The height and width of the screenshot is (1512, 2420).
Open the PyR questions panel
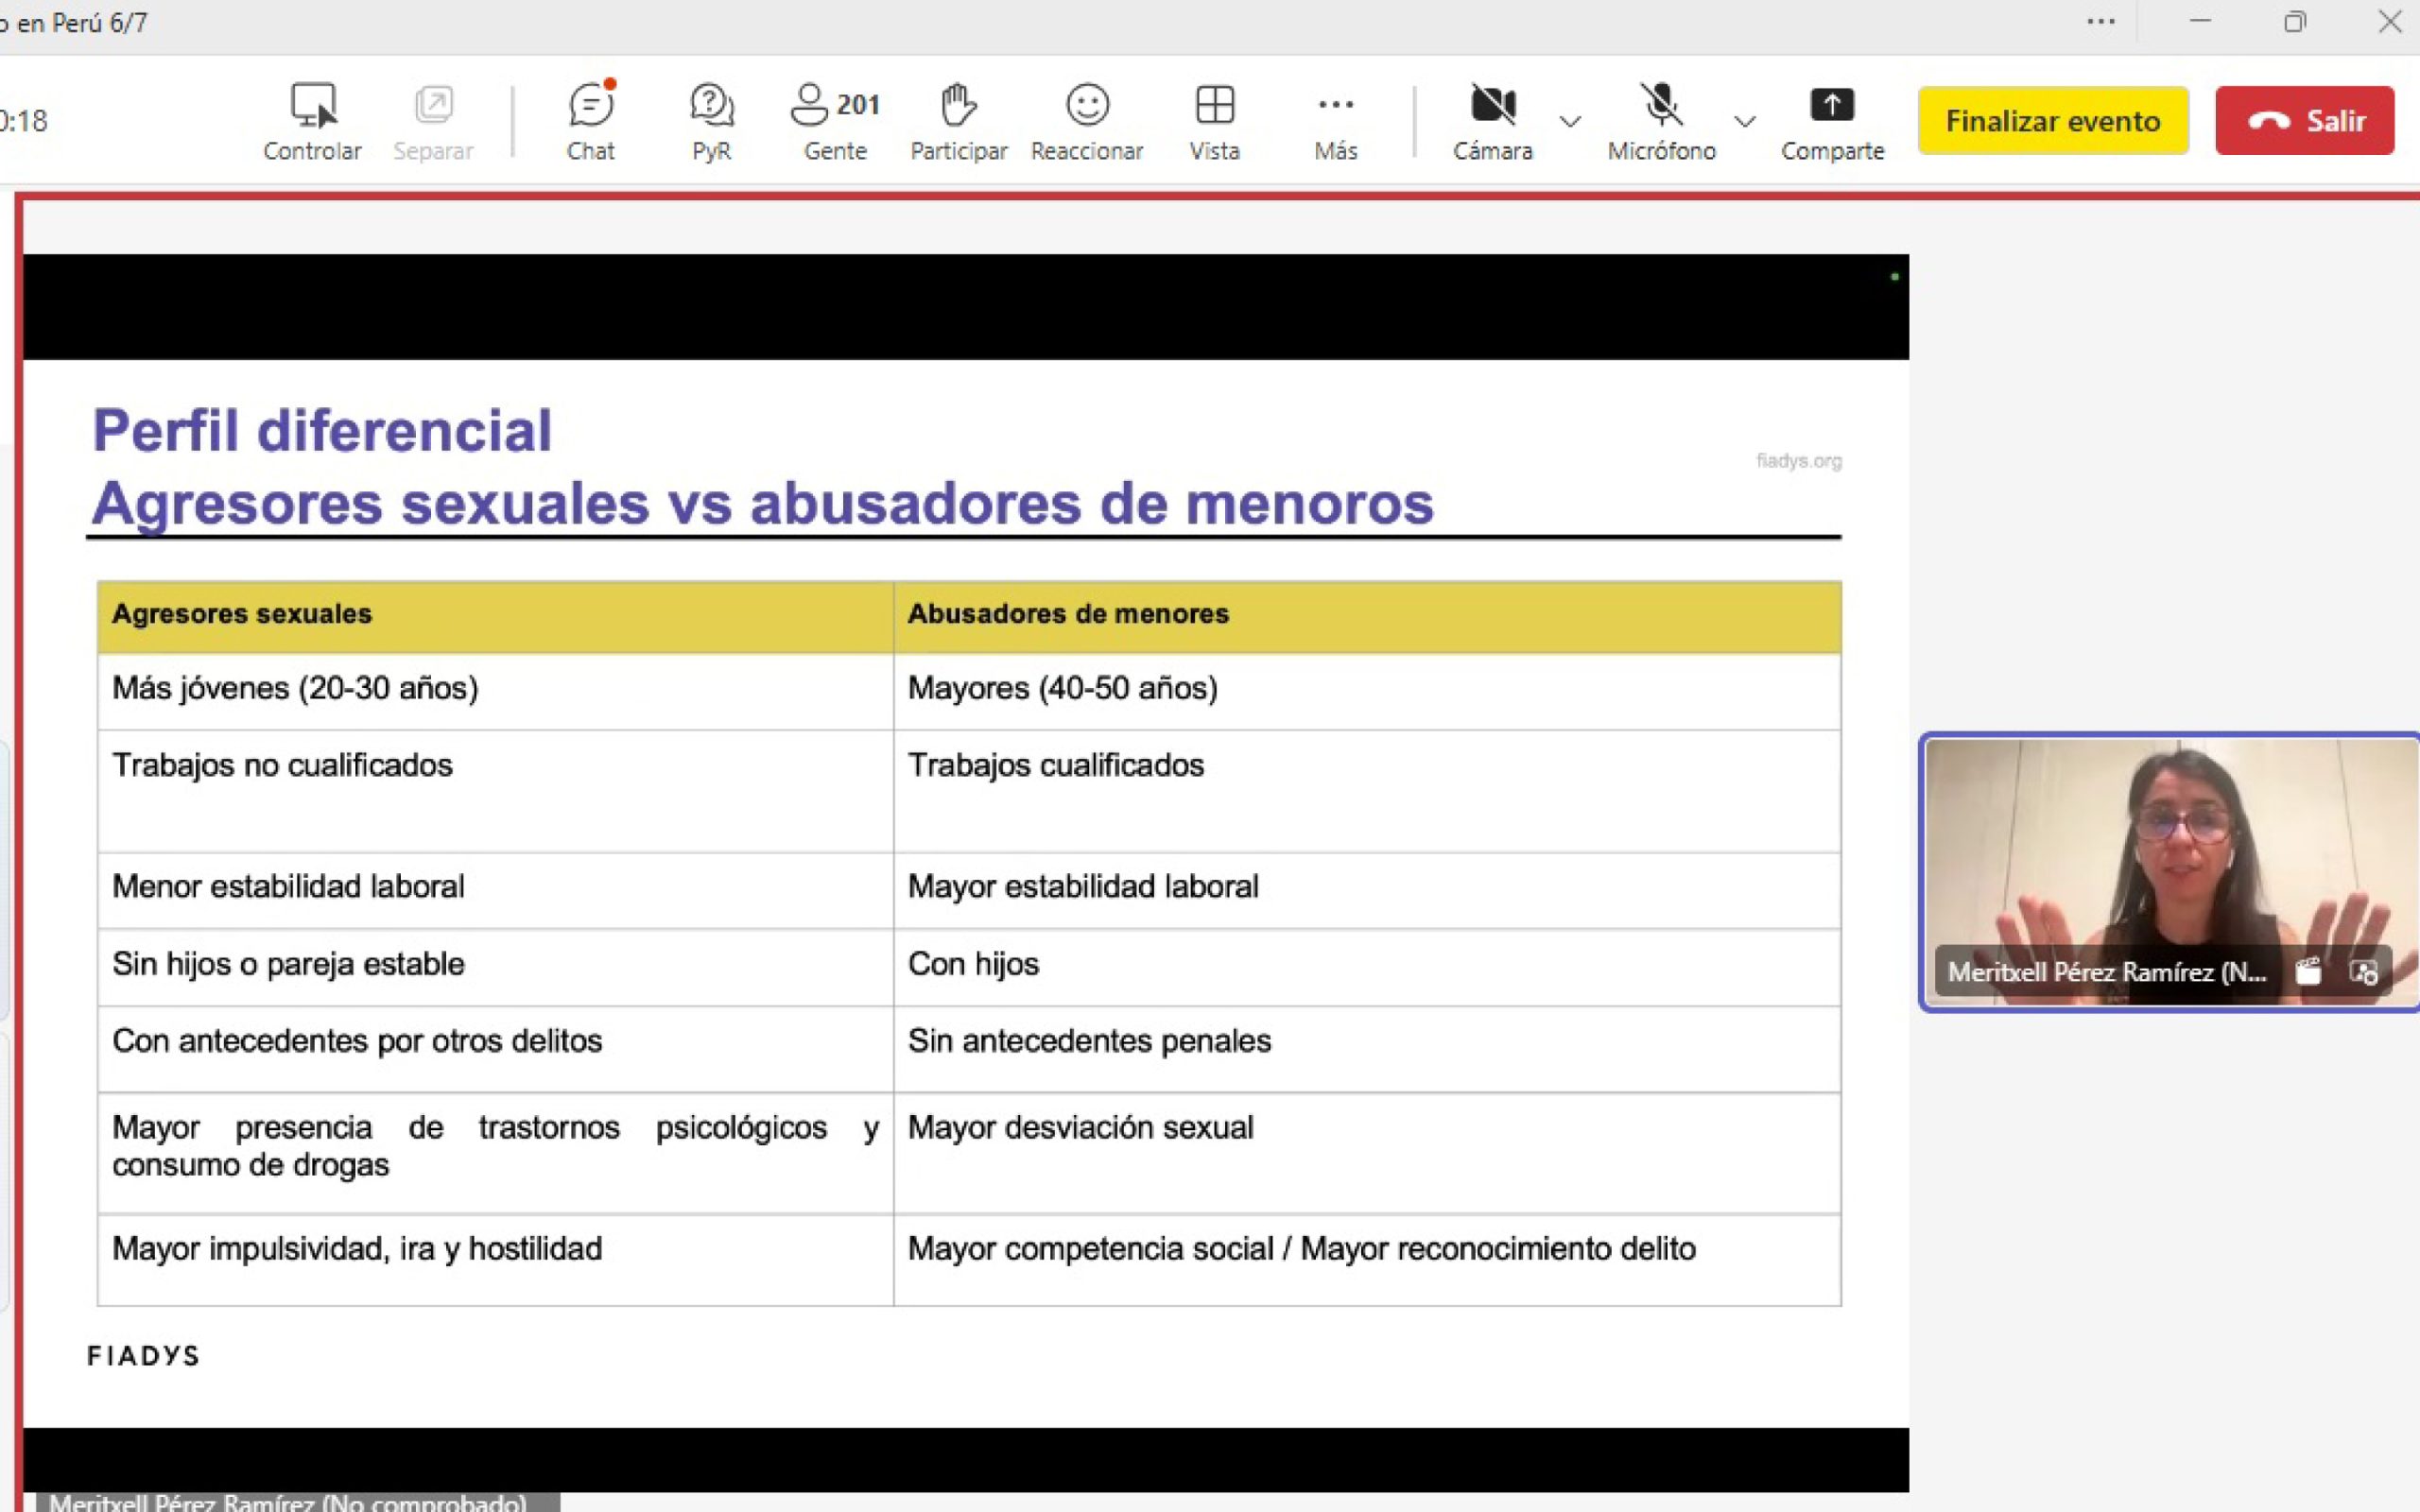pos(711,121)
